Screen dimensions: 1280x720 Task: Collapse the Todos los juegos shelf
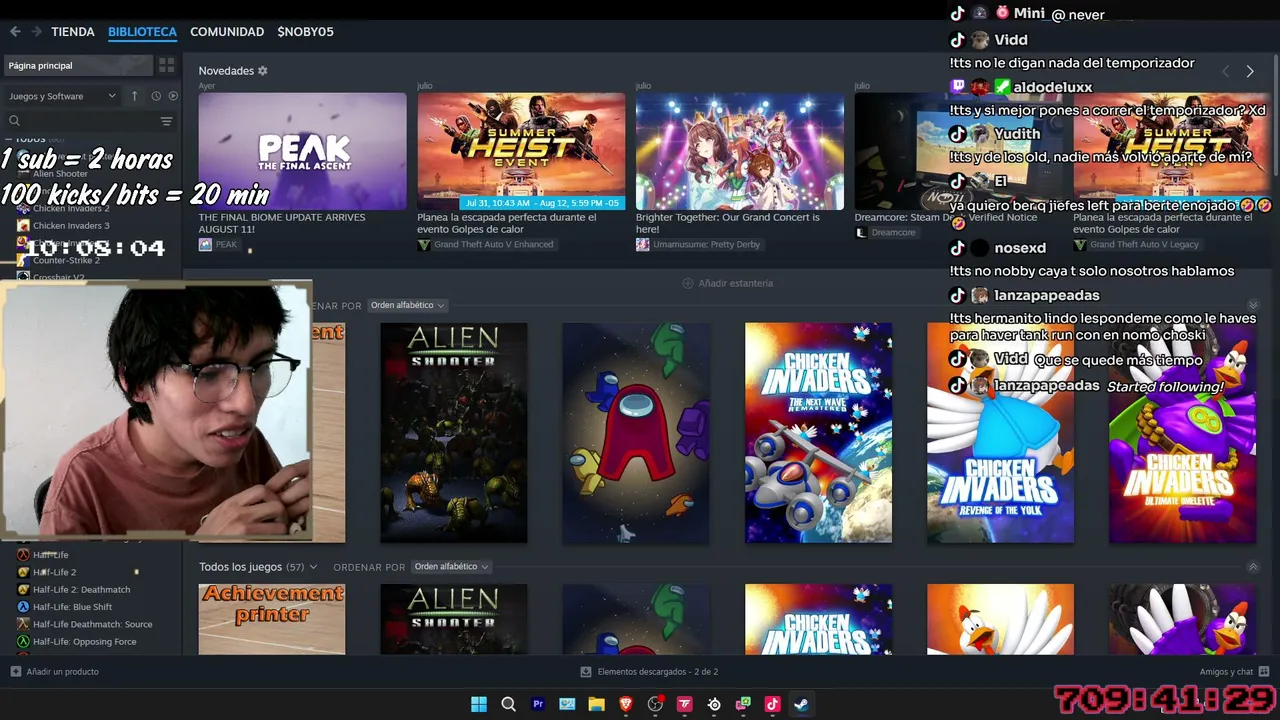(1253, 567)
